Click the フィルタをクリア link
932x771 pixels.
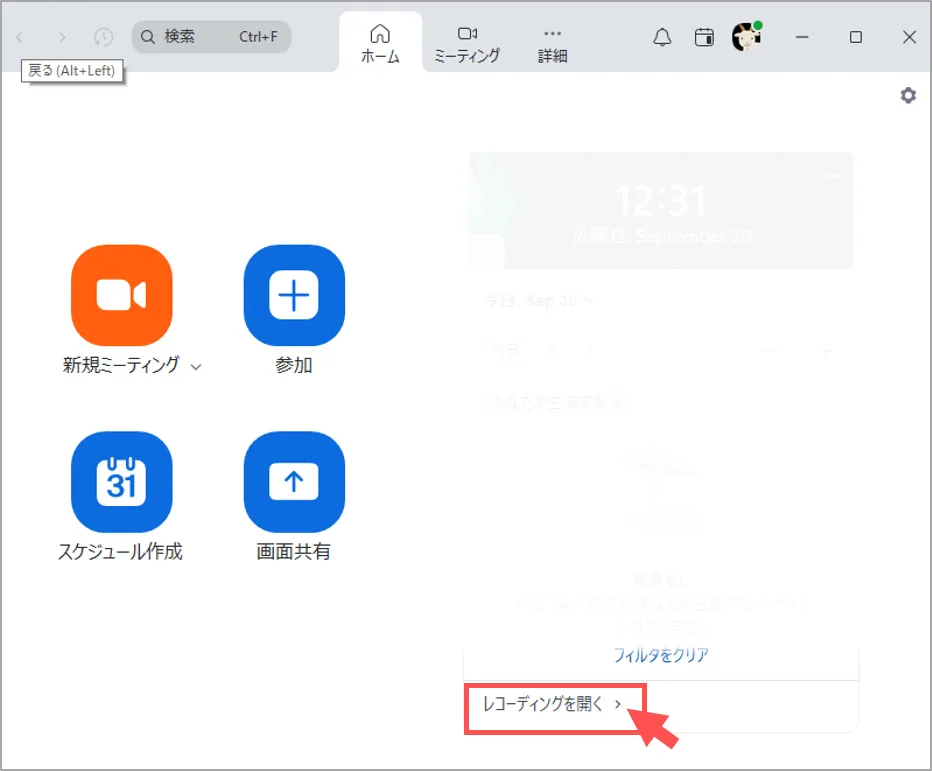[x=660, y=656]
